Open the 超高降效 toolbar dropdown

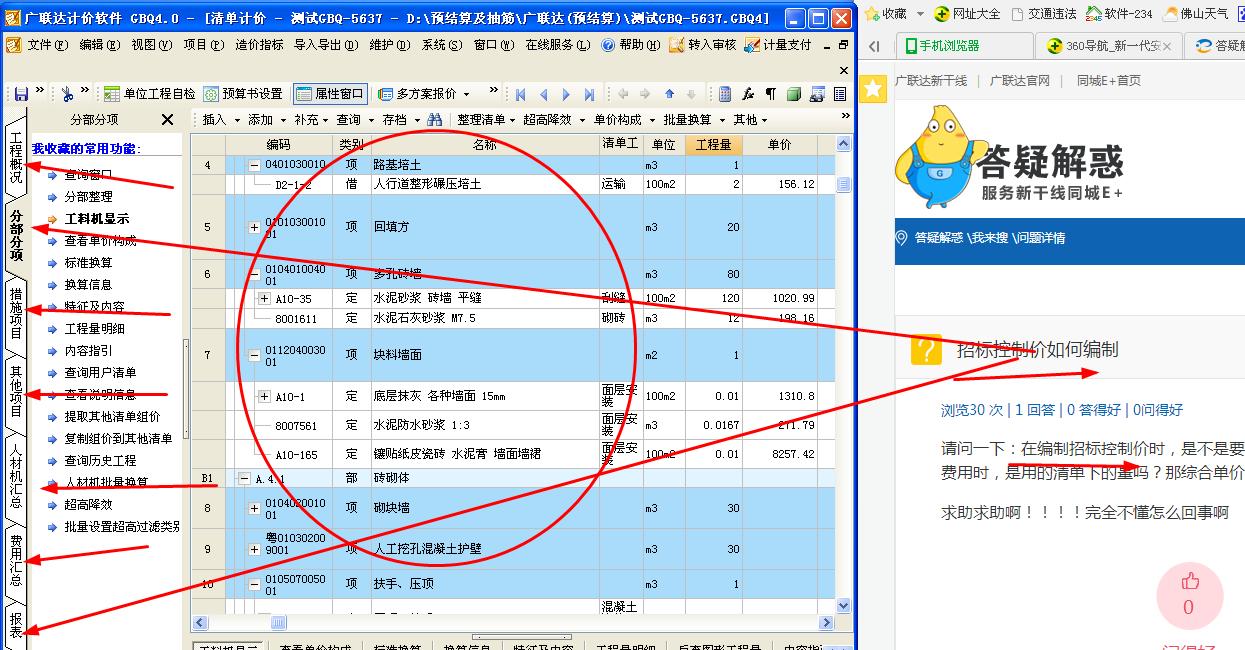[553, 120]
